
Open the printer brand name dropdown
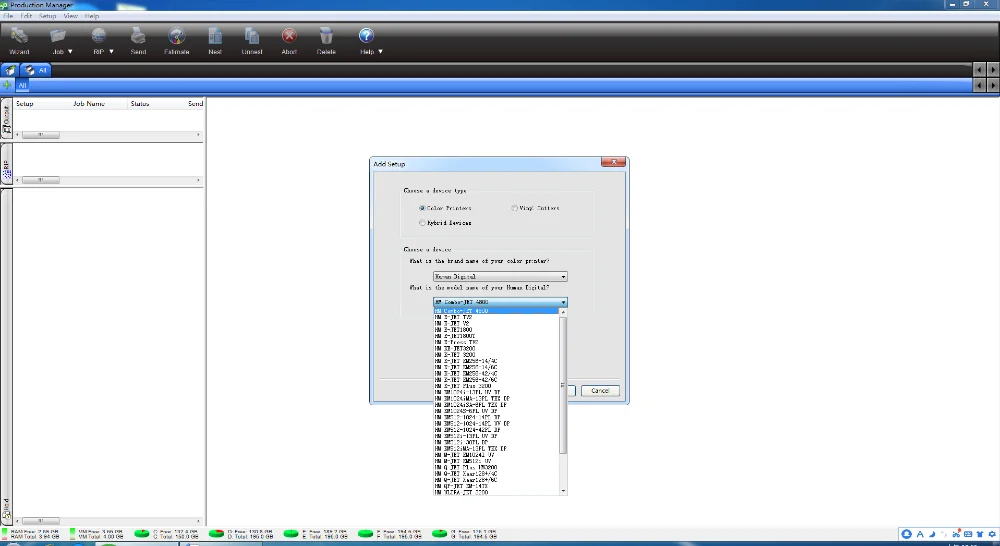tap(500, 277)
